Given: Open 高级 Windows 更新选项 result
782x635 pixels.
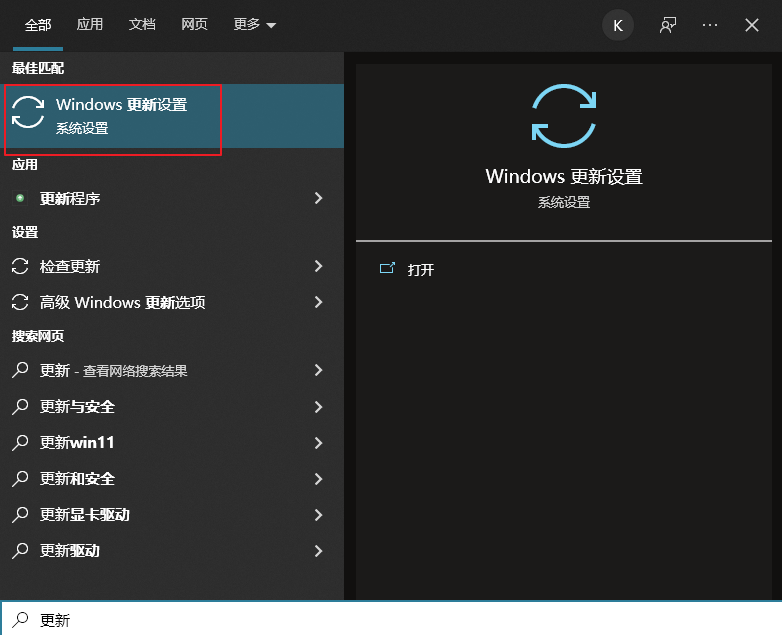Looking at the screenshot, I should pyautogui.click(x=172, y=302).
